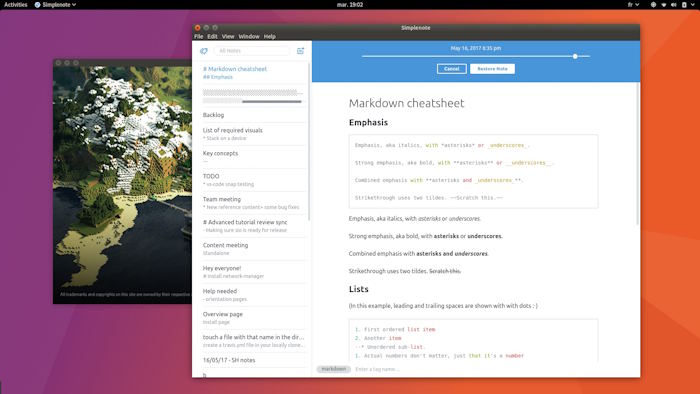Screen dimensions: 700x394
Task: Open the Window menu
Action: click(x=249, y=36)
